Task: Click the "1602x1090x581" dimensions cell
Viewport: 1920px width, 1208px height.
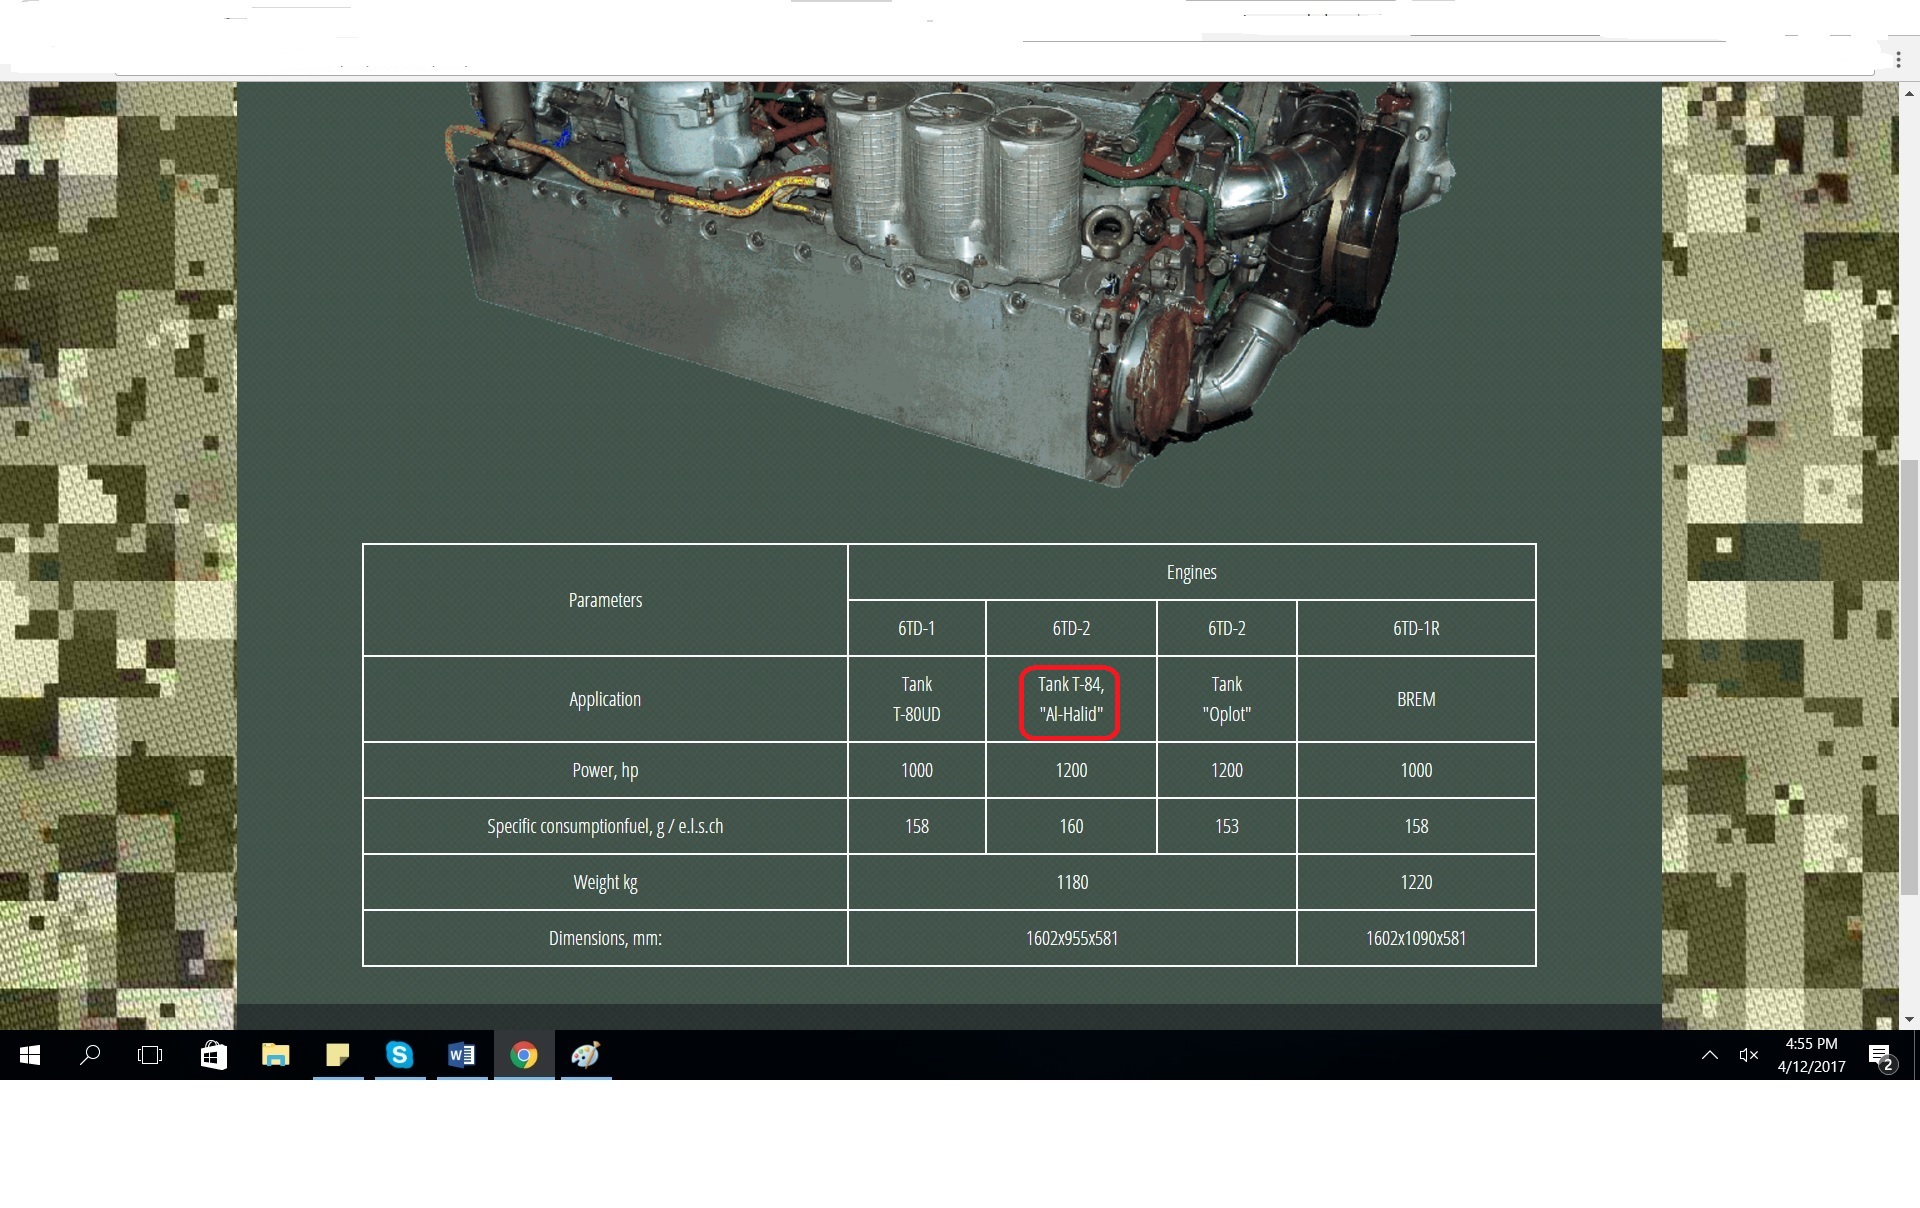Action: tap(1416, 938)
